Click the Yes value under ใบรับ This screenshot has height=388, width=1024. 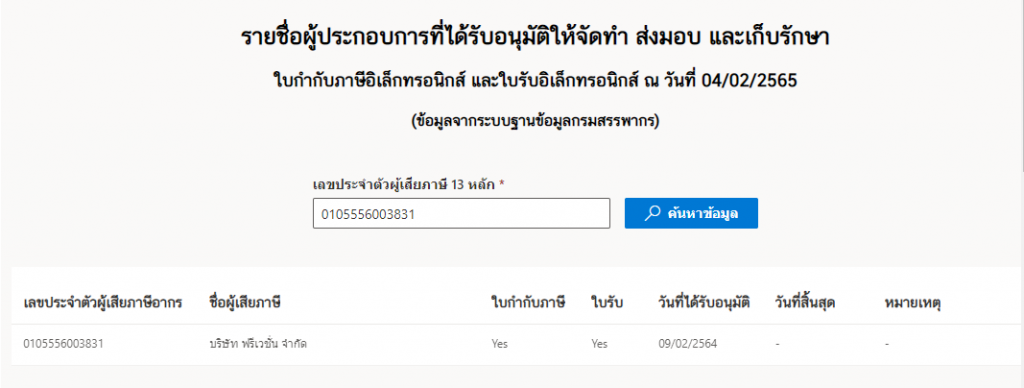600,344
